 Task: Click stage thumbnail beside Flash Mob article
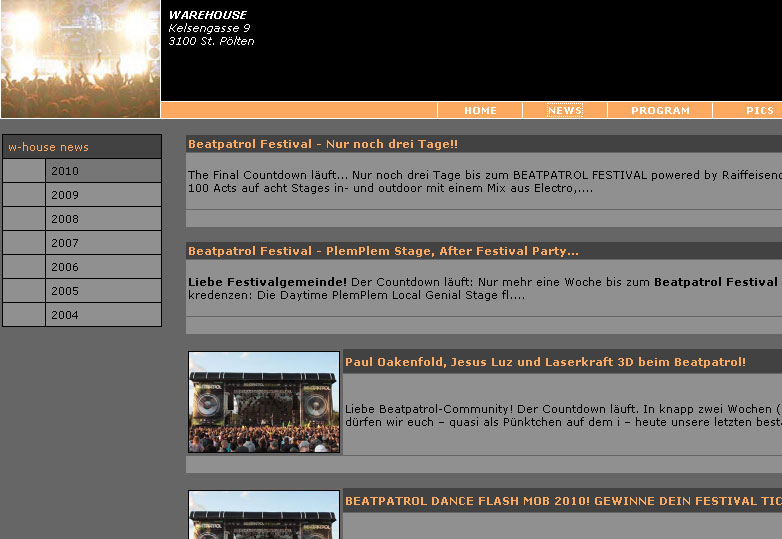(264, 515)
